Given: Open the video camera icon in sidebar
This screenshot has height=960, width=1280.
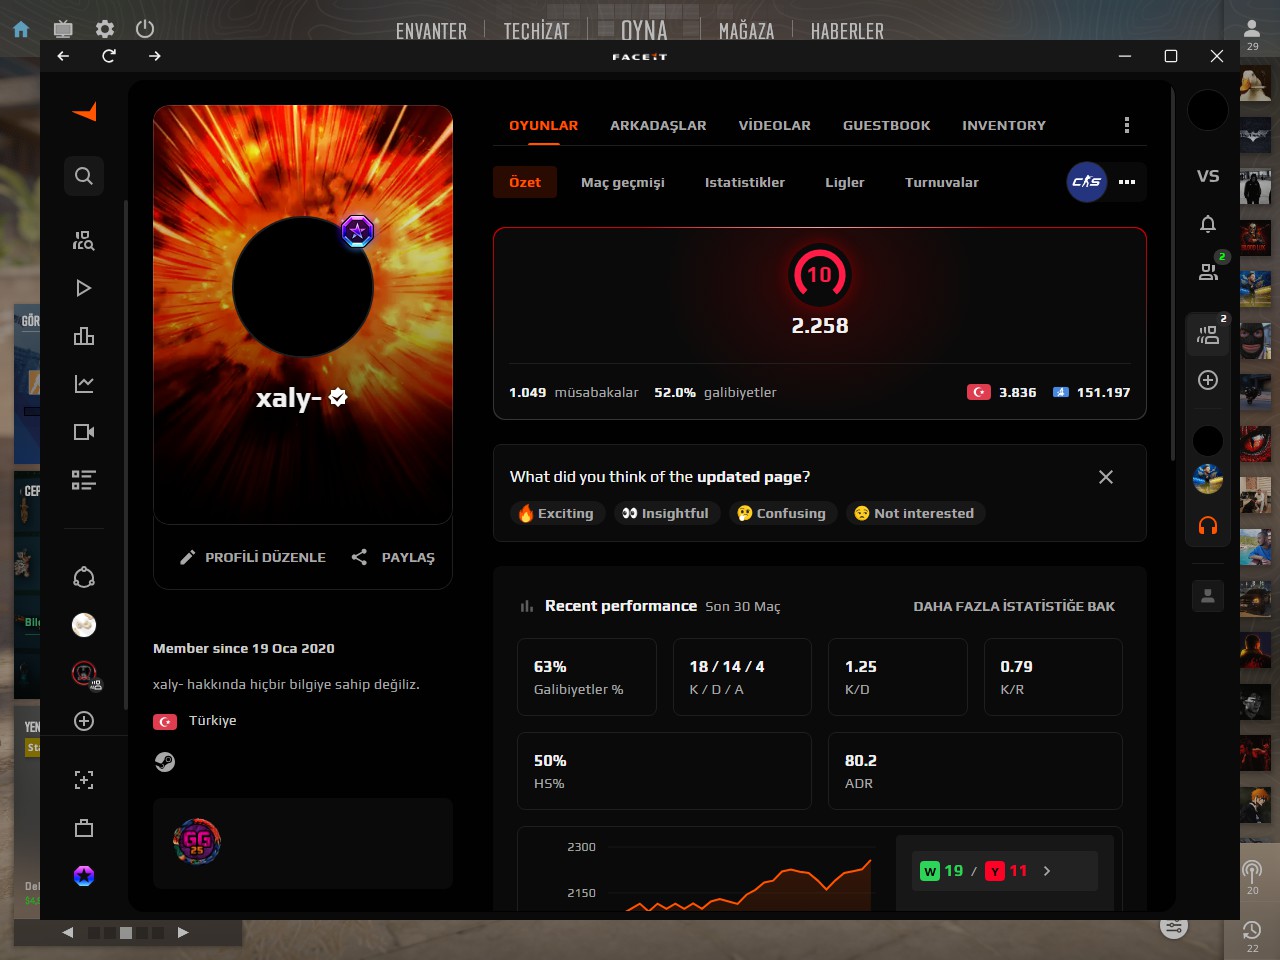Looking at the screenshot, I should click(x=84, y=432).
